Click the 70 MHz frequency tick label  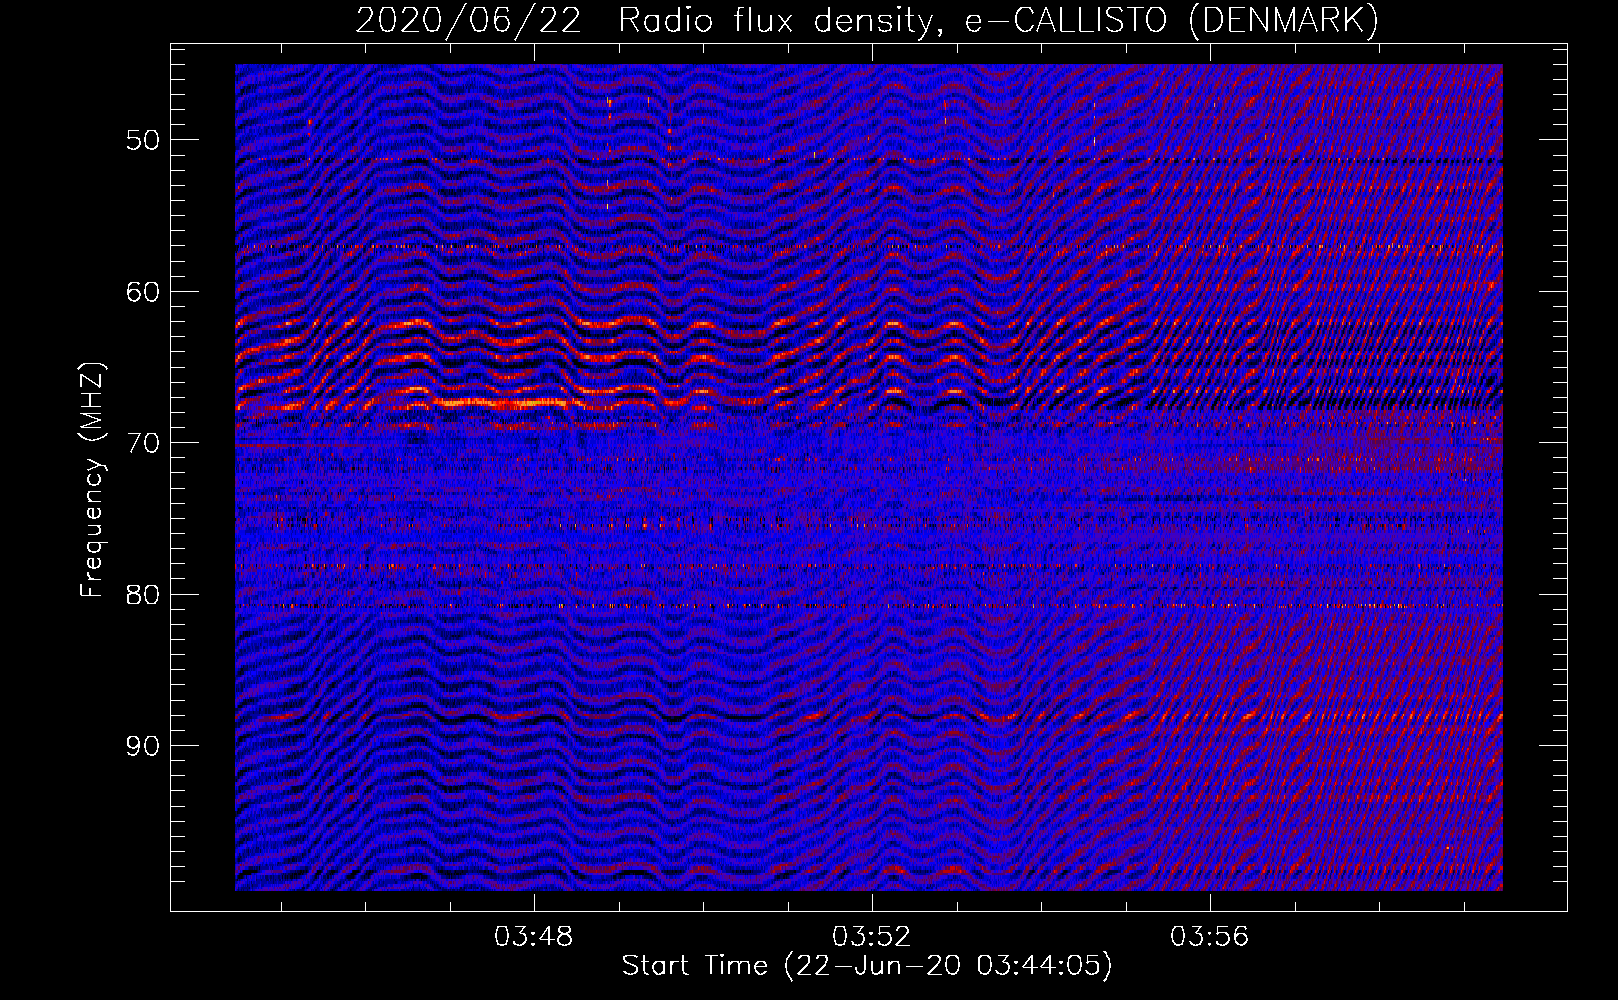(x=142, y=443)
